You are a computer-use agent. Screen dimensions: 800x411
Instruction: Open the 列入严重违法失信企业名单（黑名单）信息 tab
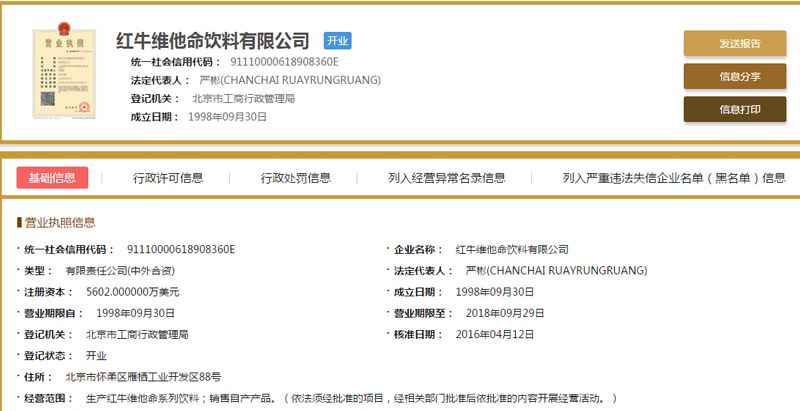[x=674, y=177]
